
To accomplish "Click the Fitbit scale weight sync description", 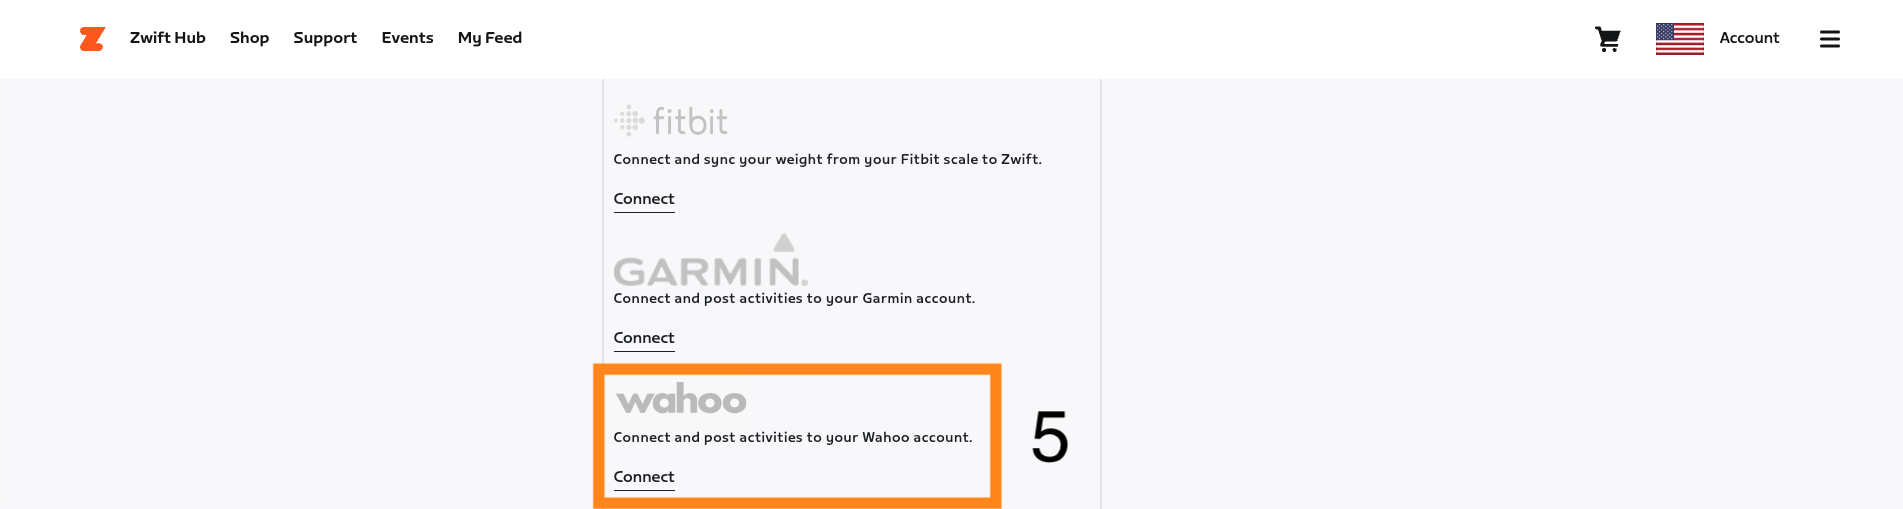I will tap(827, 159).
